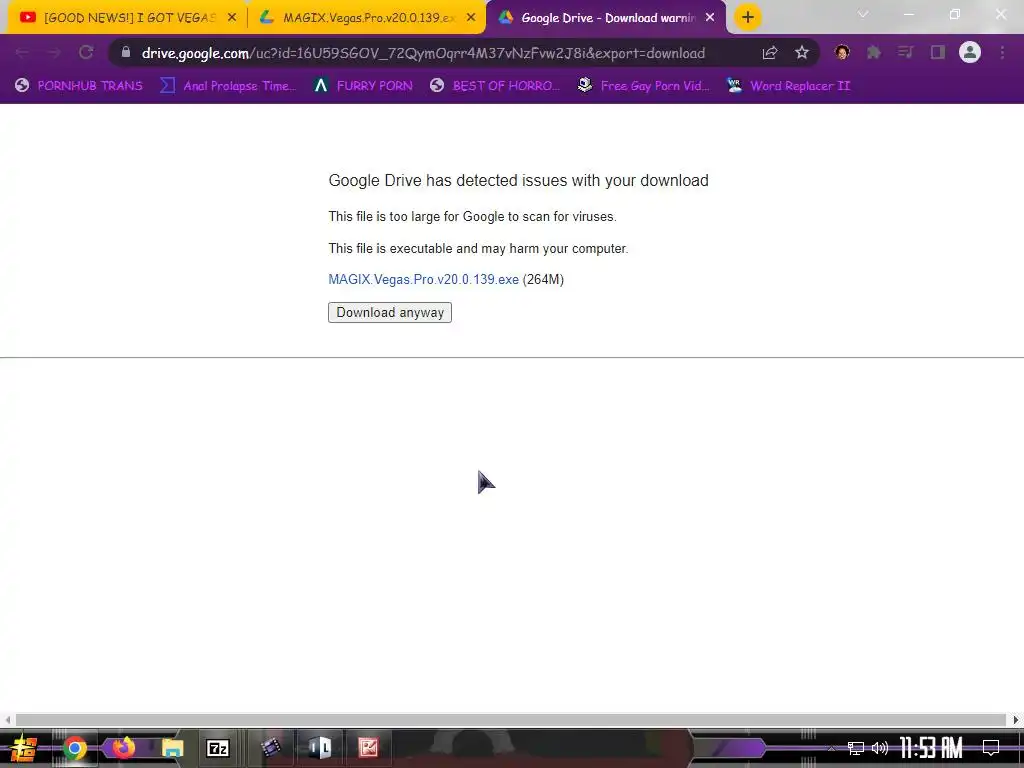Viewport: 1024px width, 768px height.
Task: Show hidden system tray icons
Action: 831,748
